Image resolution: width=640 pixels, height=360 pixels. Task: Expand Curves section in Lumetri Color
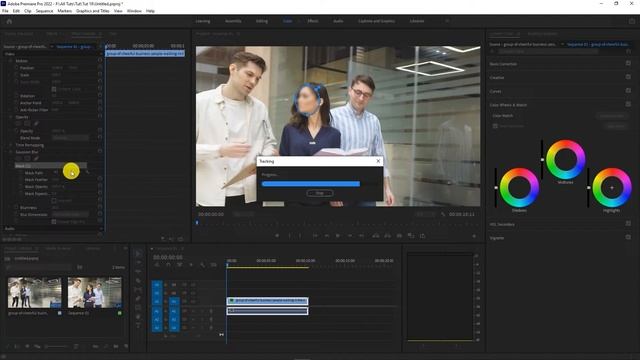point(495,91)
